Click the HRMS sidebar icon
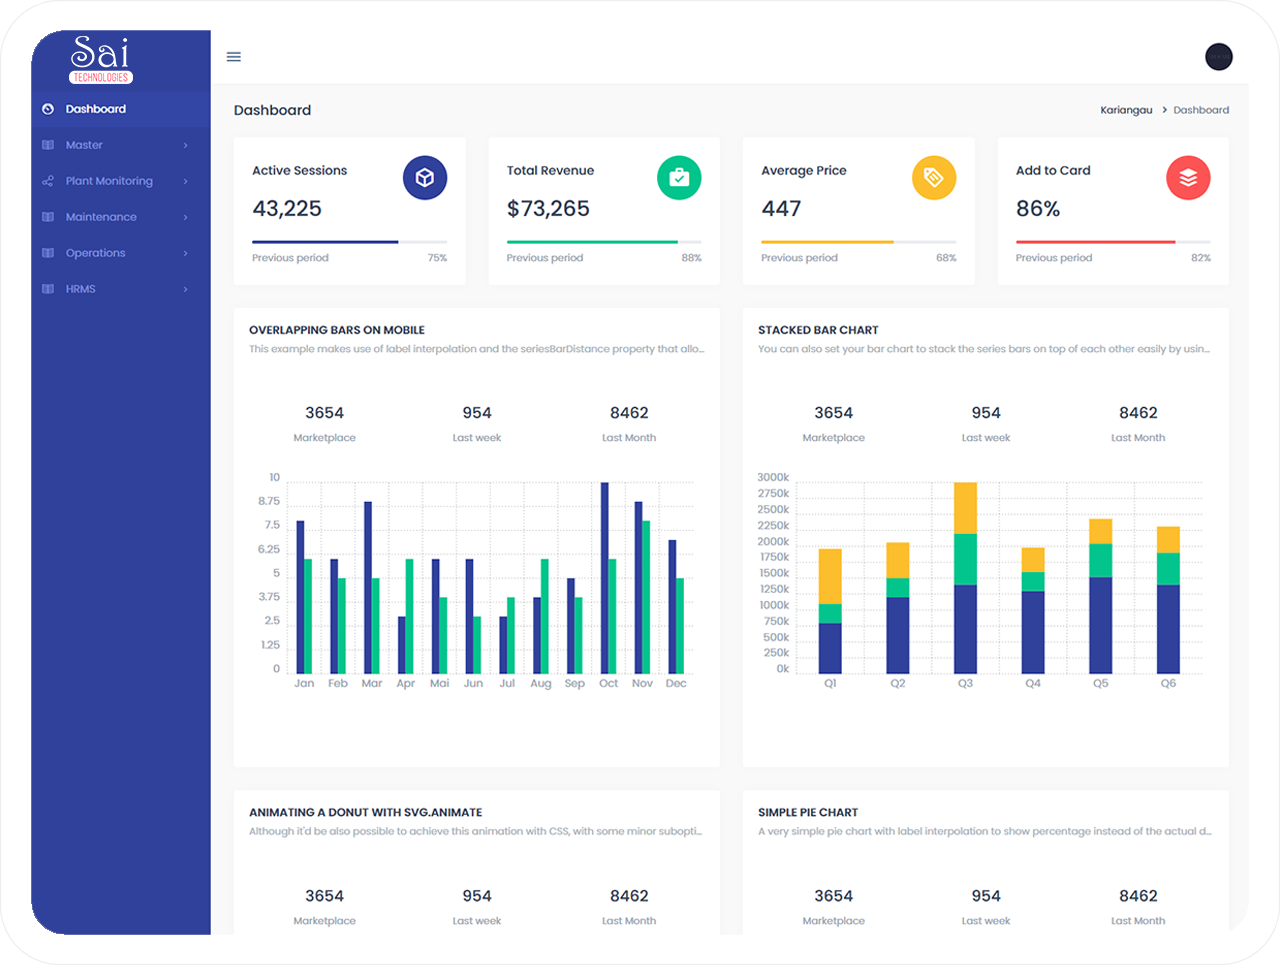Viewport: 1280px width, 965px height. pos(48,289)
